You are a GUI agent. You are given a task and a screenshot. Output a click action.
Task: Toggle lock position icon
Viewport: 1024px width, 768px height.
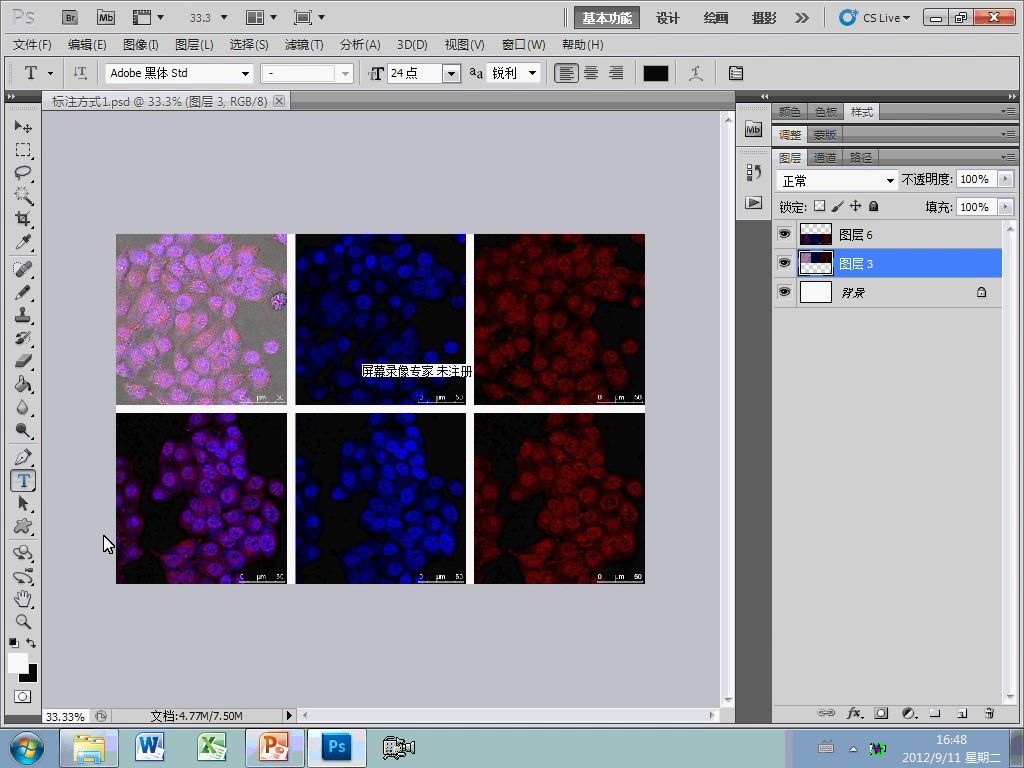(856, 206)
